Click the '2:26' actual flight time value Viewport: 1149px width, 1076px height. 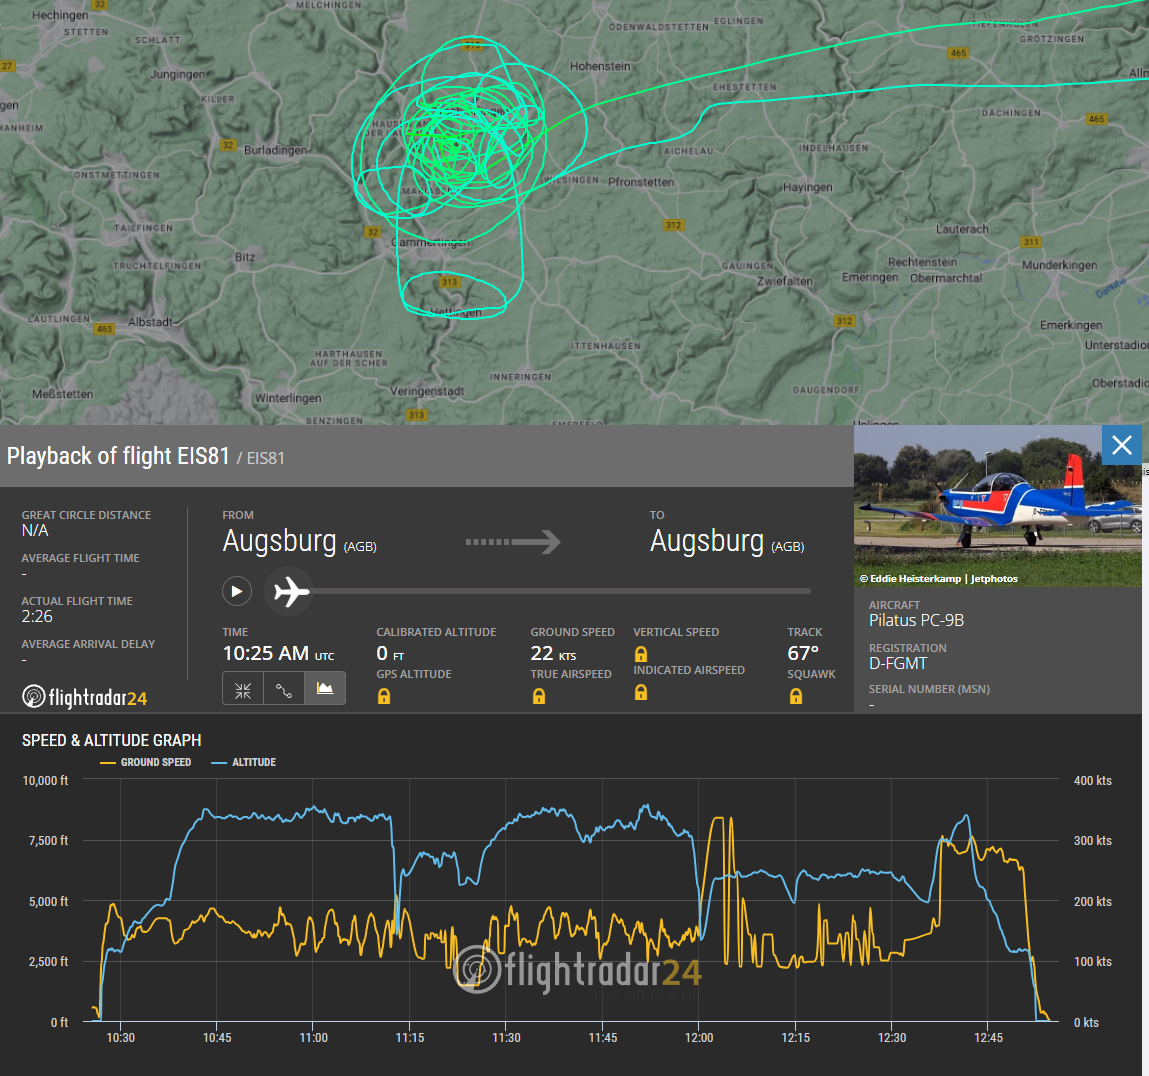37,616
